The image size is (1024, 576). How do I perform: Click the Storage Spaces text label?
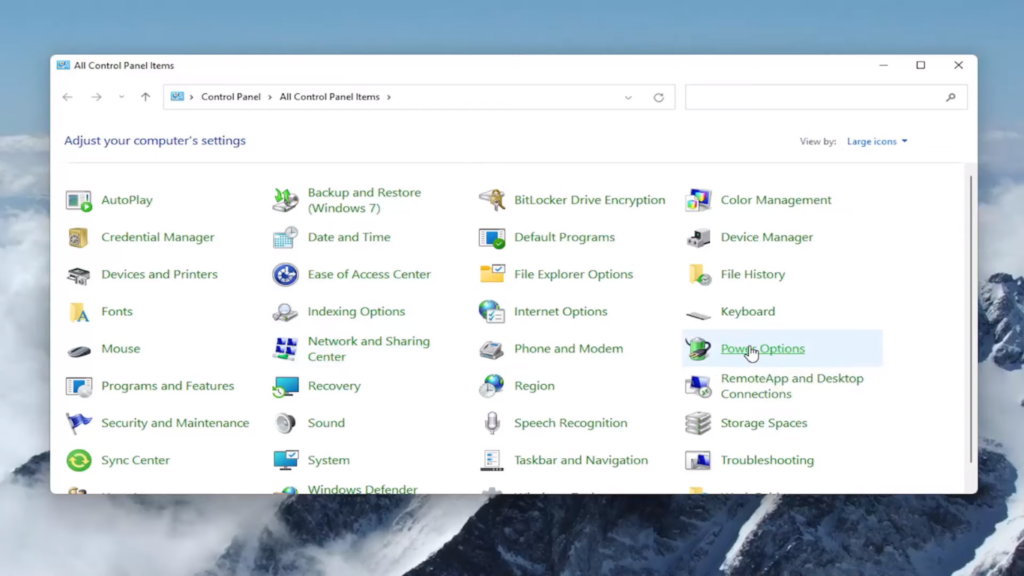(x=763, y=423)
